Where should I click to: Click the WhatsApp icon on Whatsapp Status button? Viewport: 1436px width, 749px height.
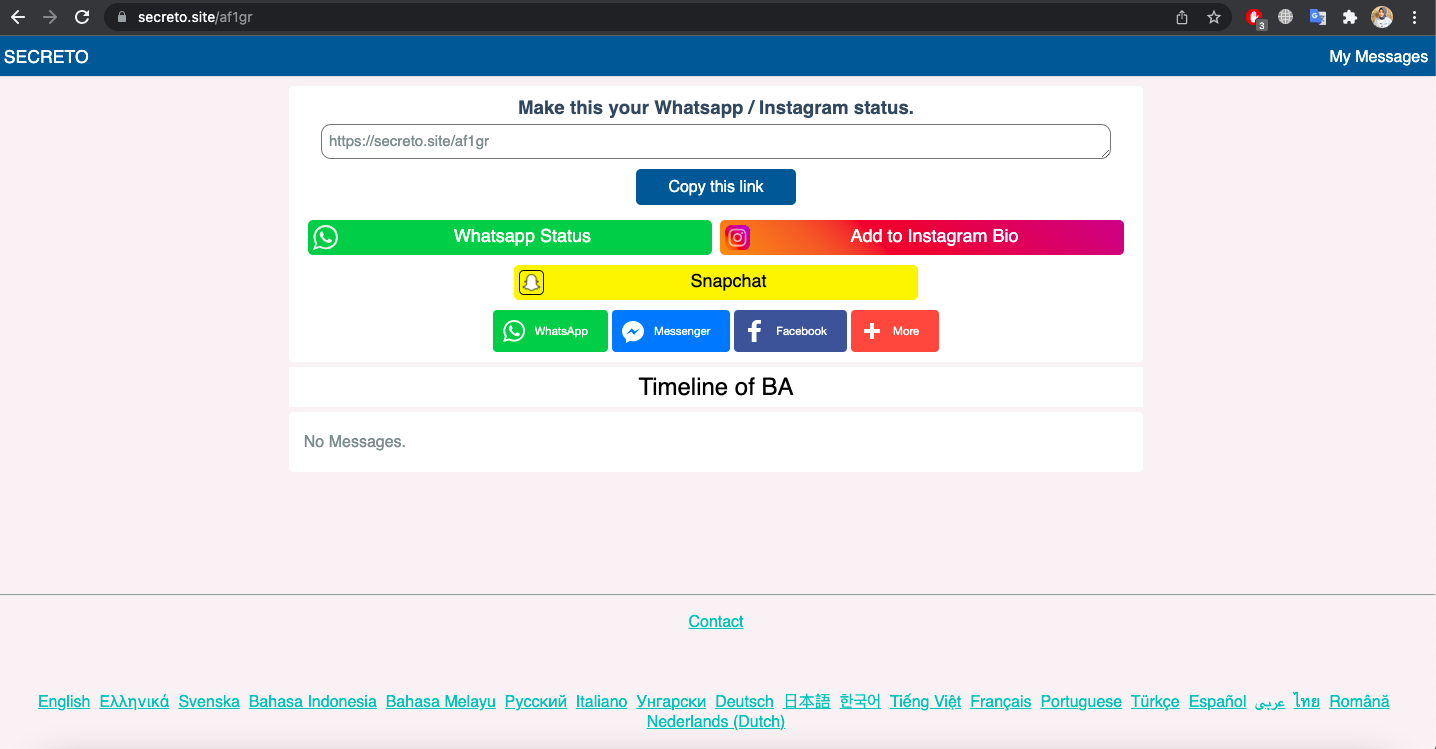click(x=326, y=237)
